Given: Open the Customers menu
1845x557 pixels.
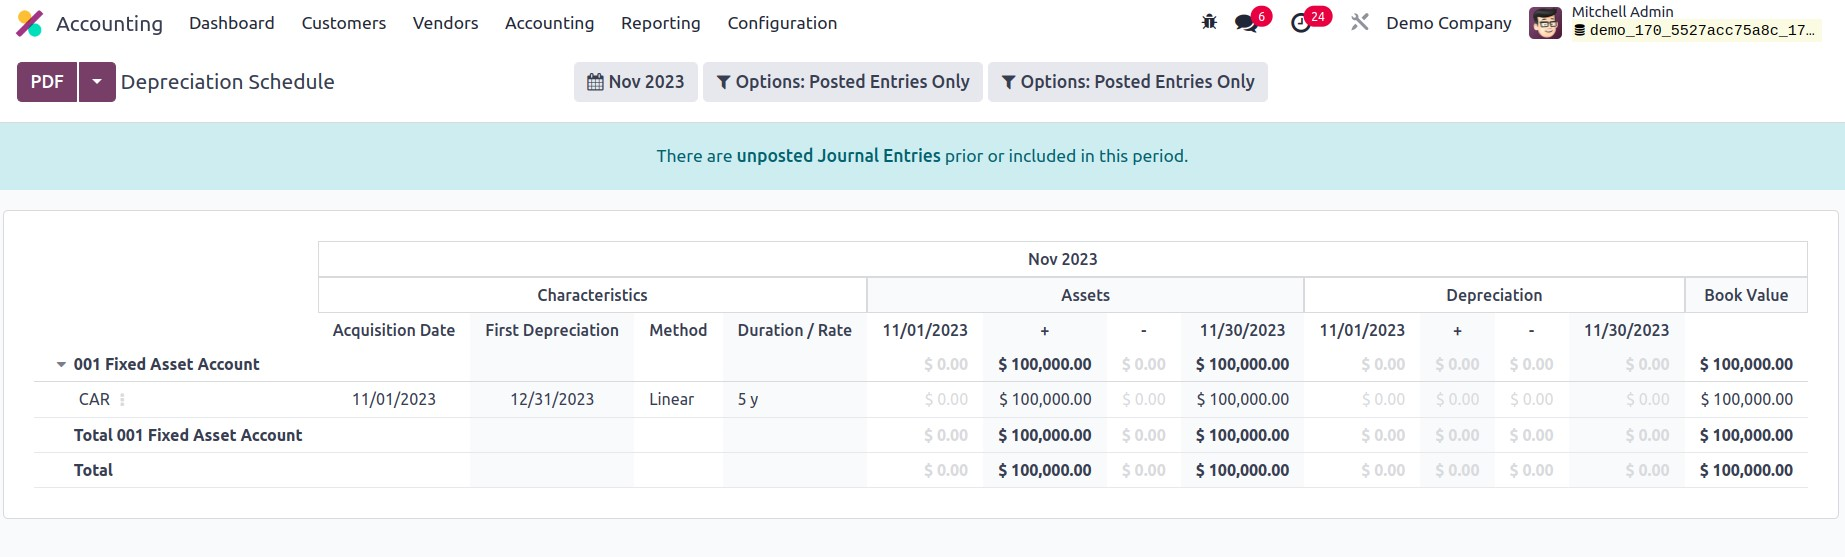Looking at the screenshot, I should (343, 23).
